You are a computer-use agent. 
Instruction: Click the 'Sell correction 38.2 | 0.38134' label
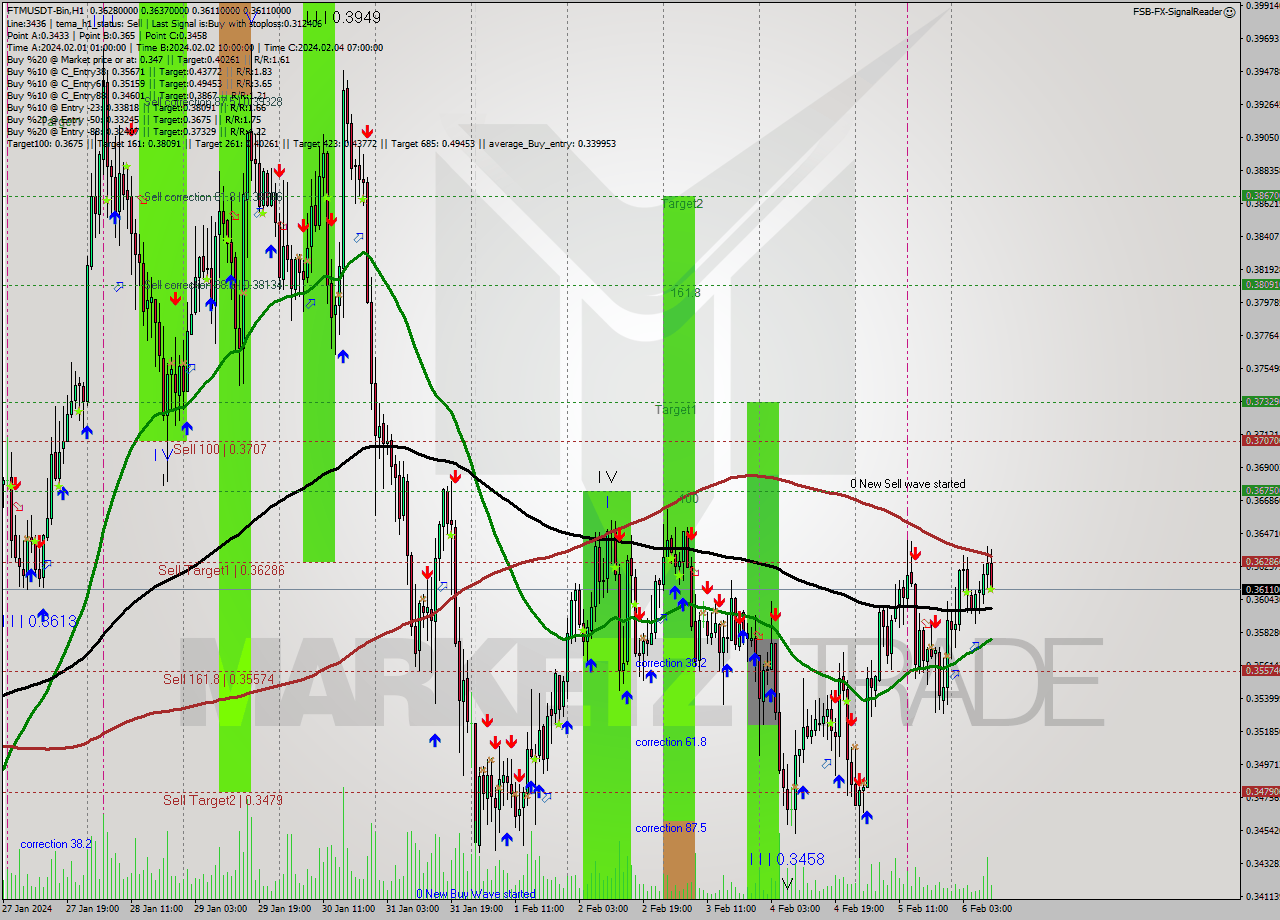[215, 285]
